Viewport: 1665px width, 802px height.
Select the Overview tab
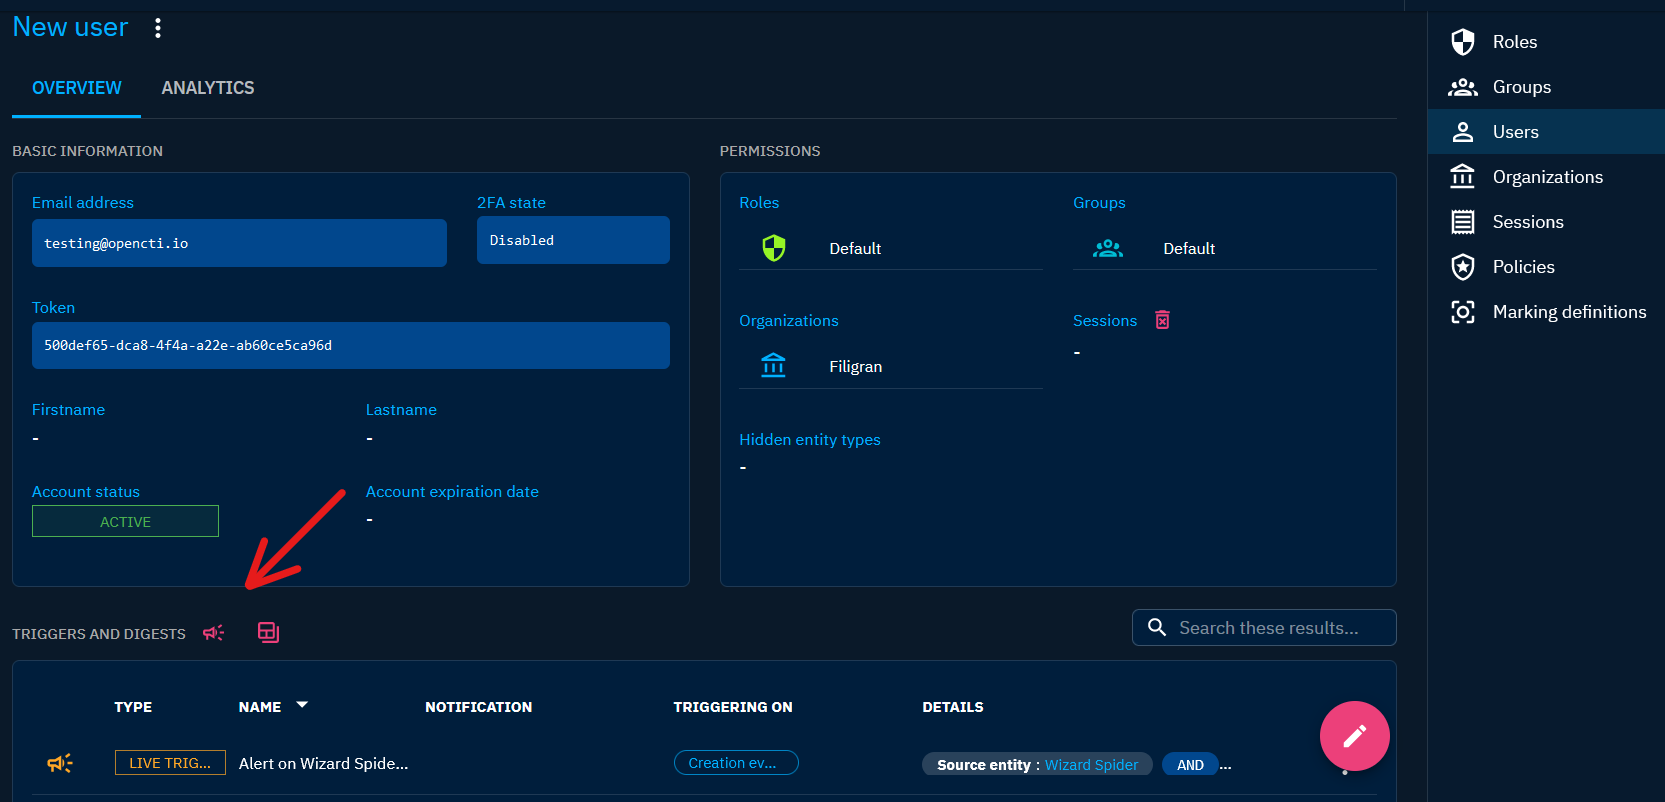[77, 88]
